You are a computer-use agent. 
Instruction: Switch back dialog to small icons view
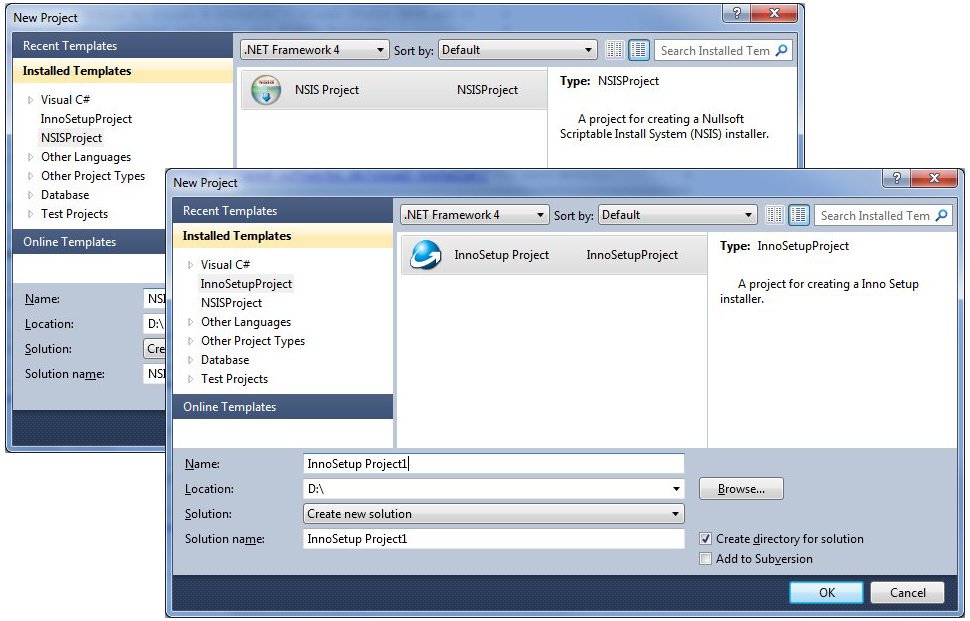pyautogui.click(x=614, y=50)
